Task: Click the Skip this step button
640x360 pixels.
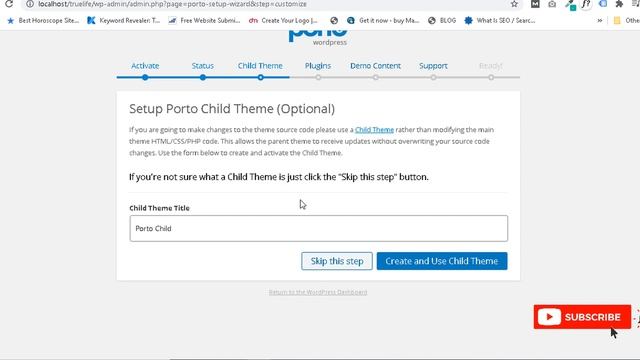Action: [337, 261]
